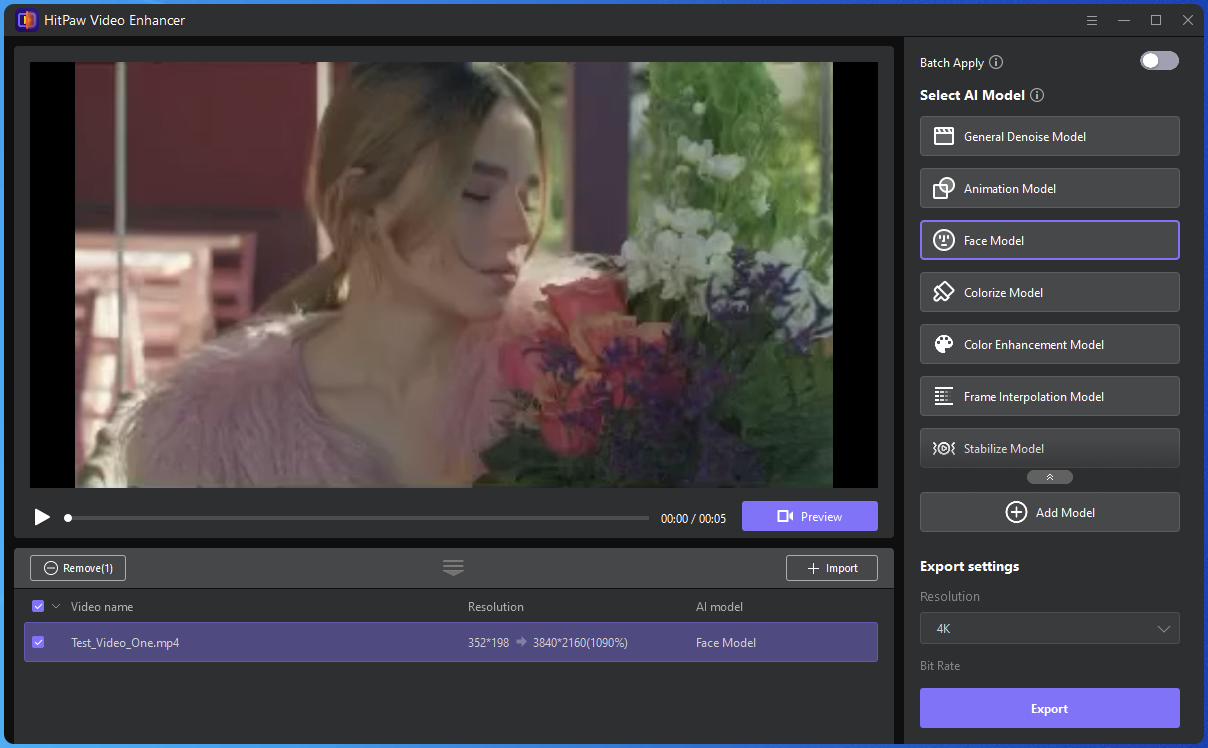
Task: Click the Batch Apply info icon
Action: 996,62
